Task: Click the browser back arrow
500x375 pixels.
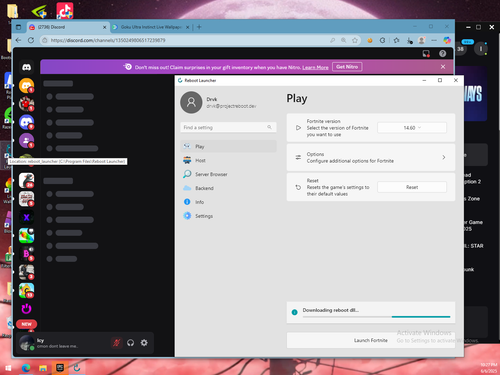Action: (x=18, y=40)
